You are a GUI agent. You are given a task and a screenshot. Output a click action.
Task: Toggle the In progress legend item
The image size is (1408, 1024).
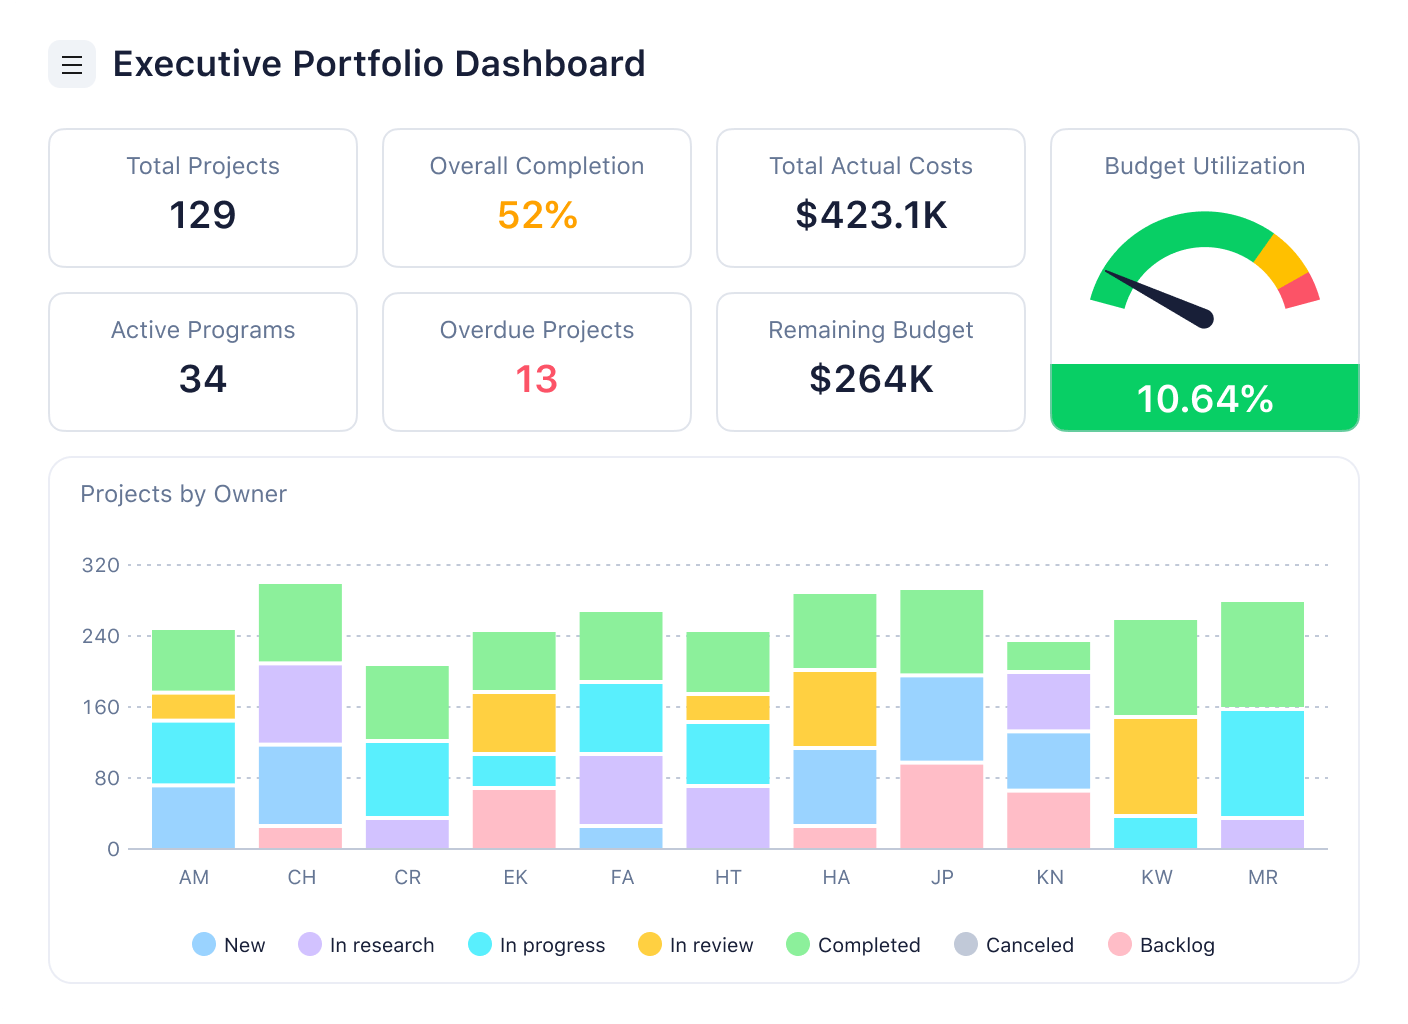tap(536, 945)
